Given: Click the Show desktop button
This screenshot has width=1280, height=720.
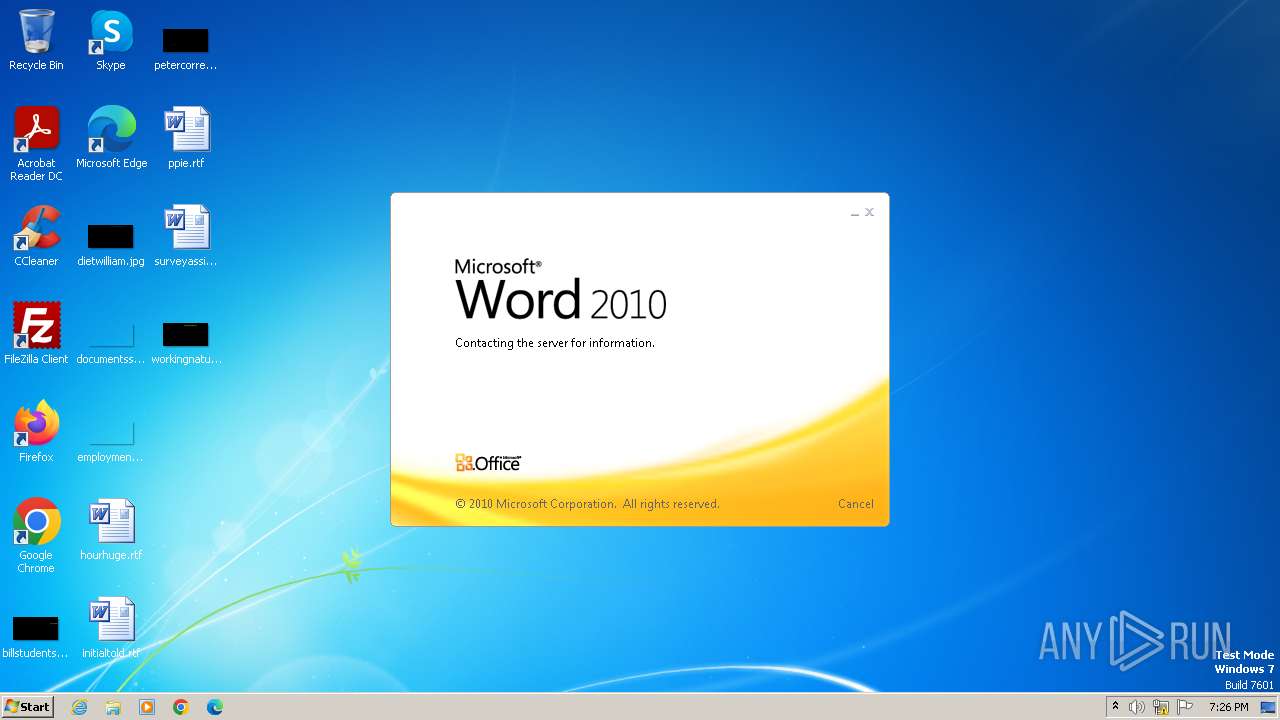Looking at the screenshot, I should click(1268, 707).
